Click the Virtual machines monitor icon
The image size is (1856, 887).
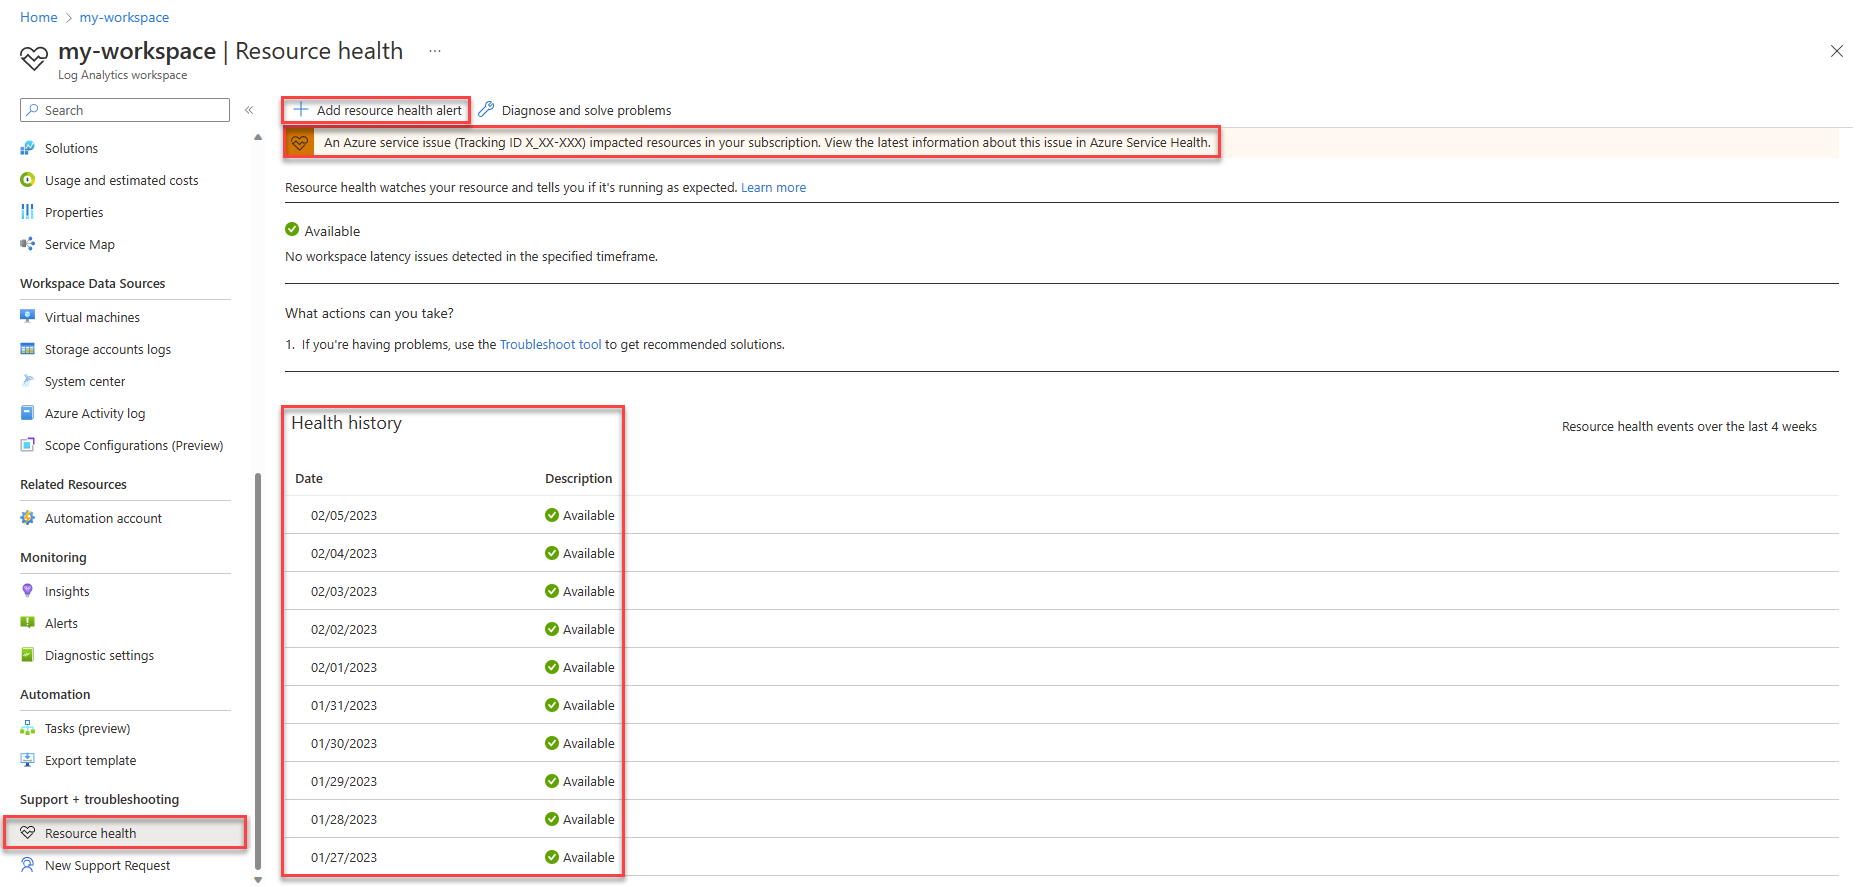click(x=28, y=317)
